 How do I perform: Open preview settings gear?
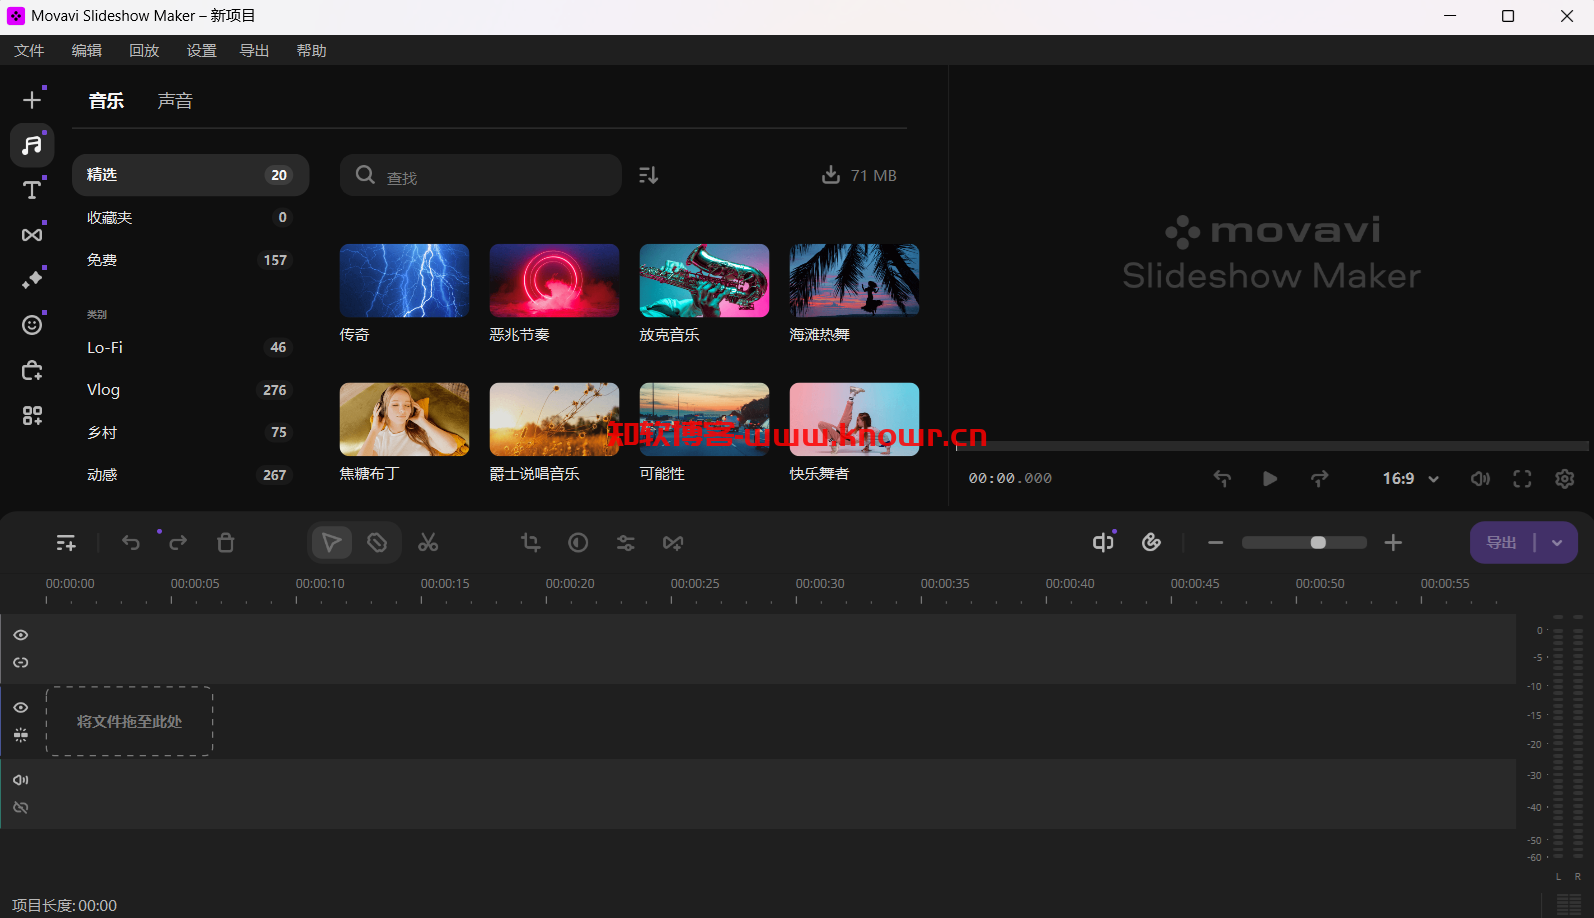1565,478
